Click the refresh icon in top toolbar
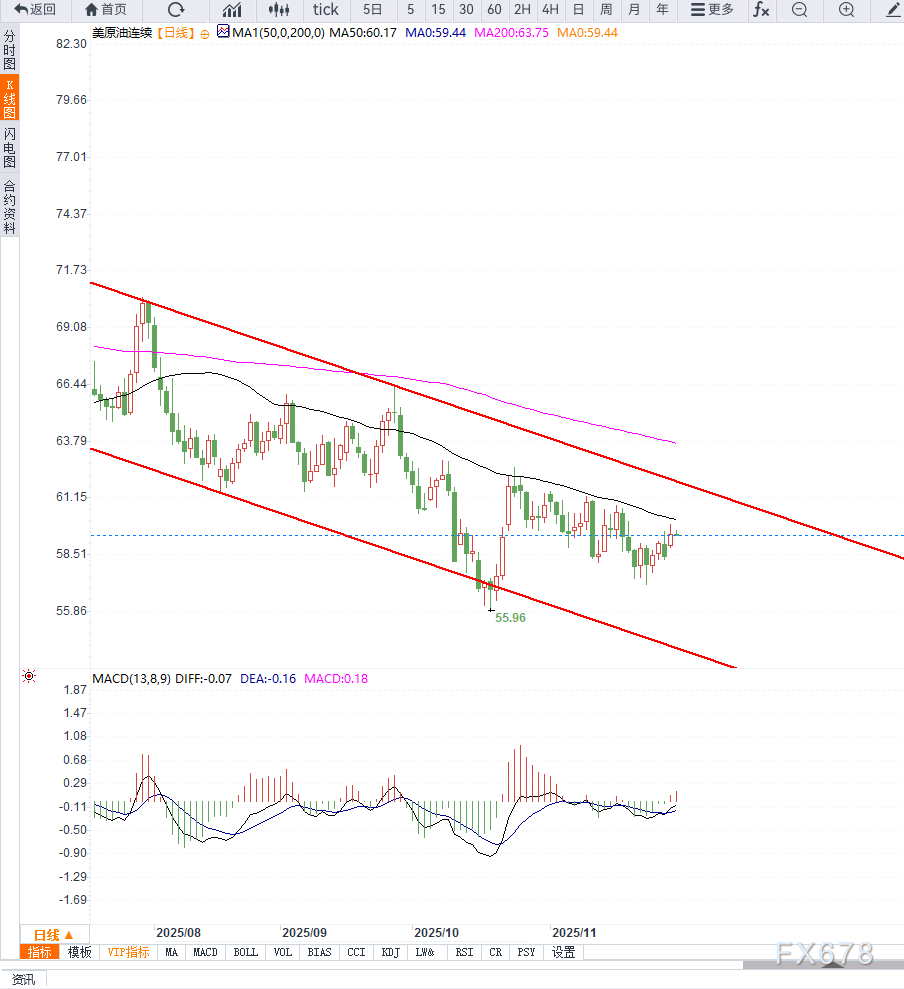904x989 pixels. [x=176, y=10]
